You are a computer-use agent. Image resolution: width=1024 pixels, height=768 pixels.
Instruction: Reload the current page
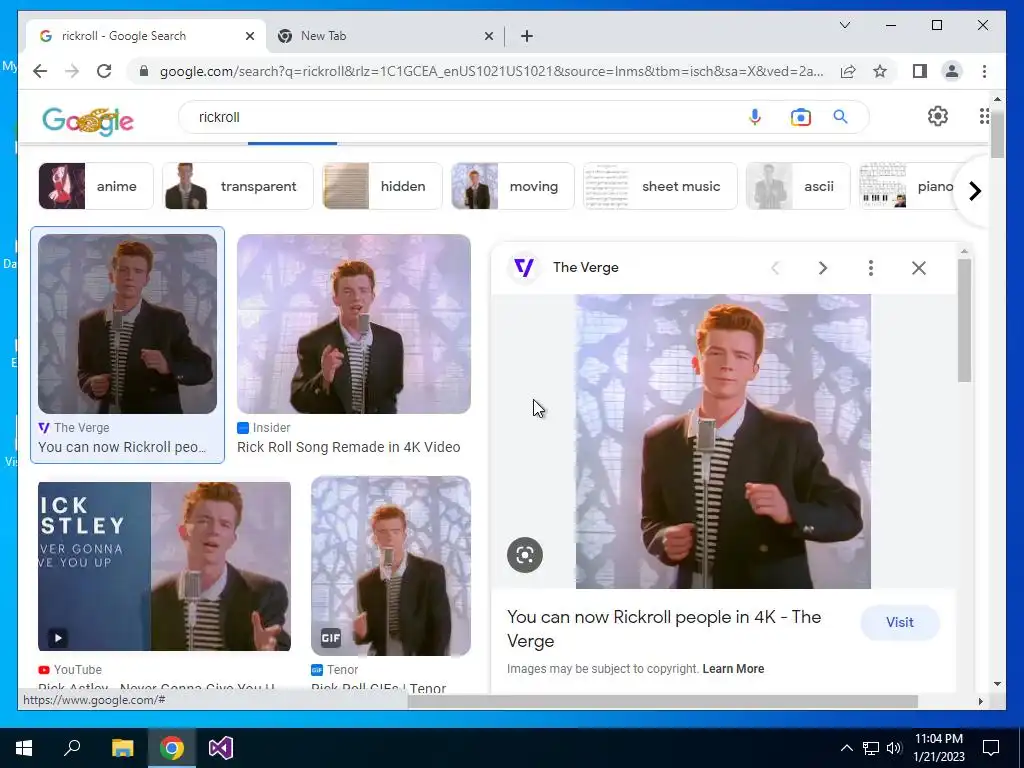[104, 71]
